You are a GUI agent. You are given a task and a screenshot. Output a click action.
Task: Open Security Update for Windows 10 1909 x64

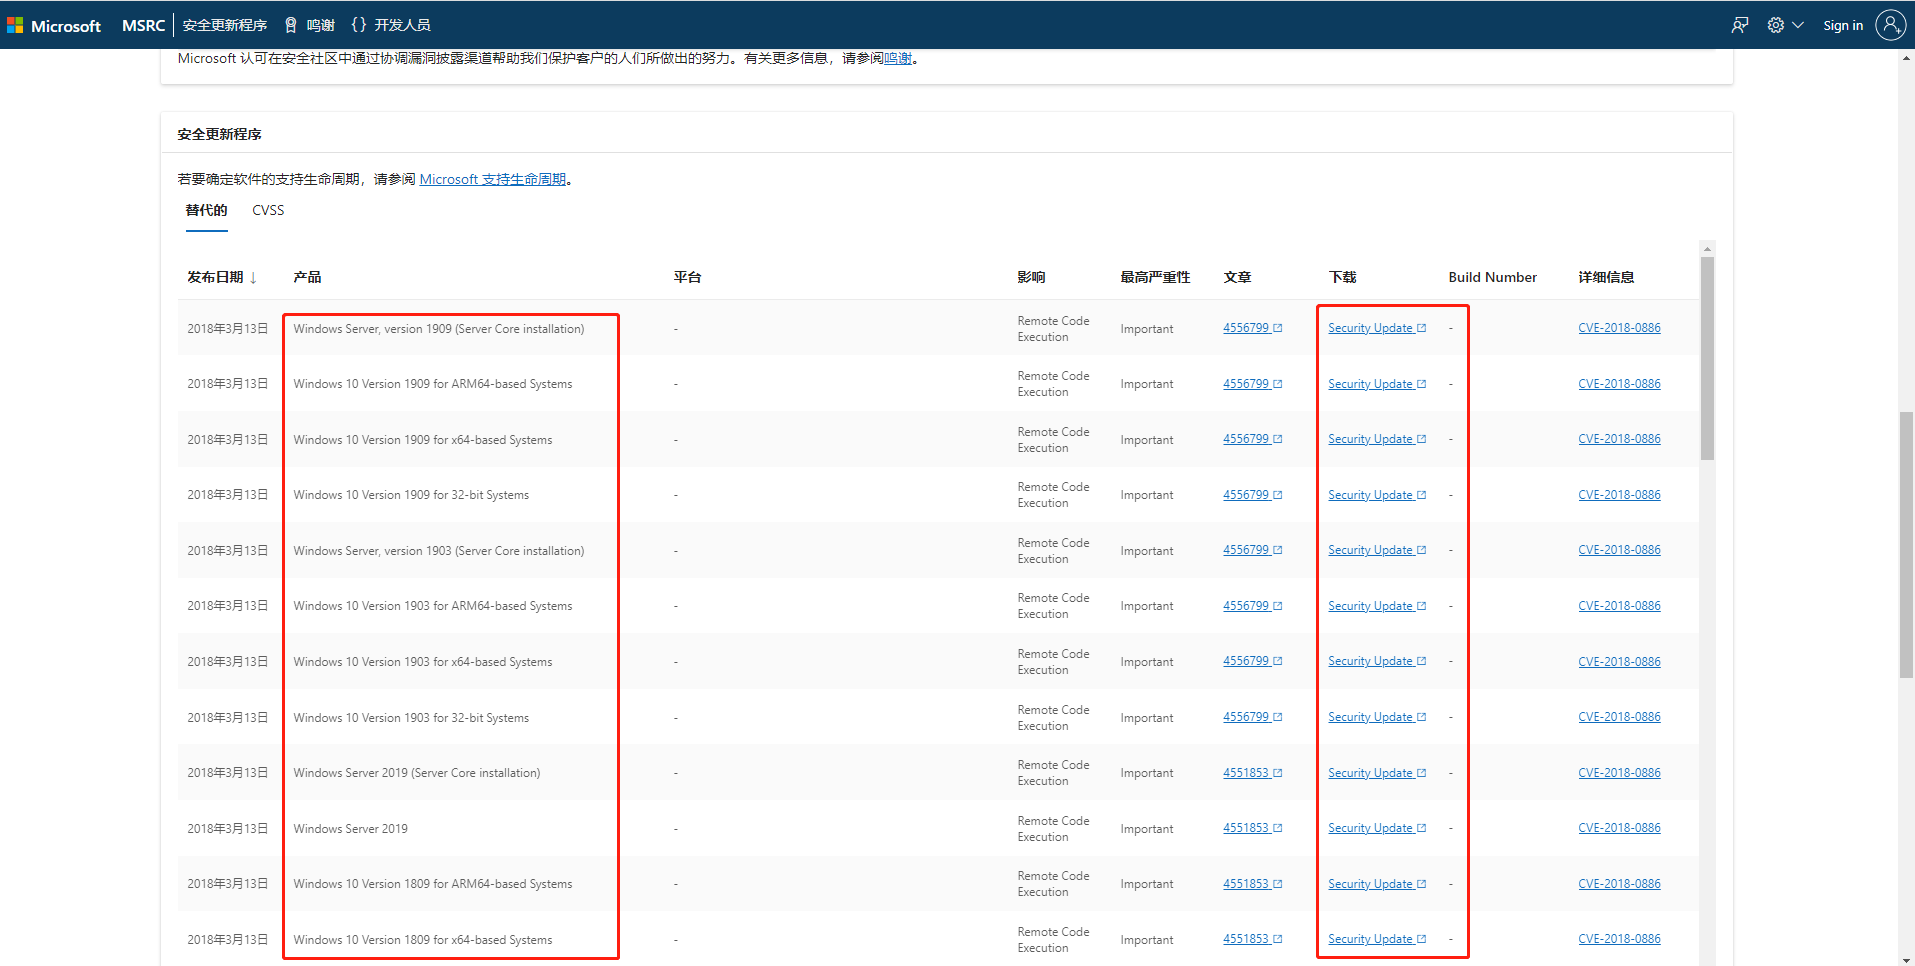(x=1377, y=440)
